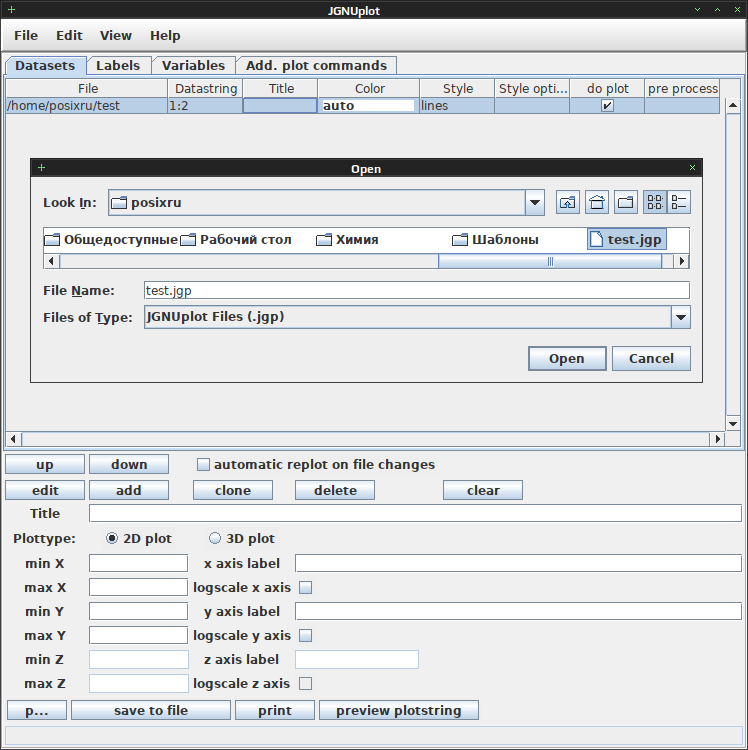Viewport: 748px width, 750px height.
Task: Cancel the Open file dialog
Action: 651,358
